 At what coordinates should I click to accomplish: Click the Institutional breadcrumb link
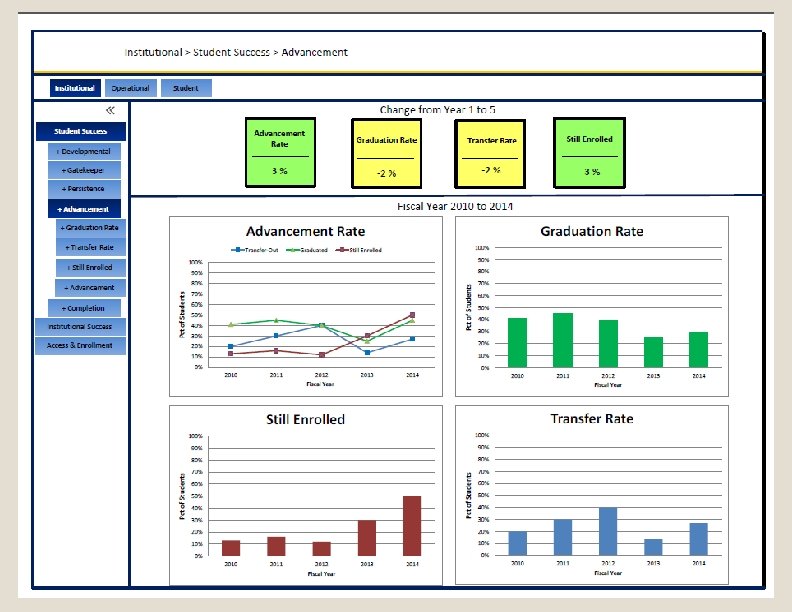[x=153, y=52]
